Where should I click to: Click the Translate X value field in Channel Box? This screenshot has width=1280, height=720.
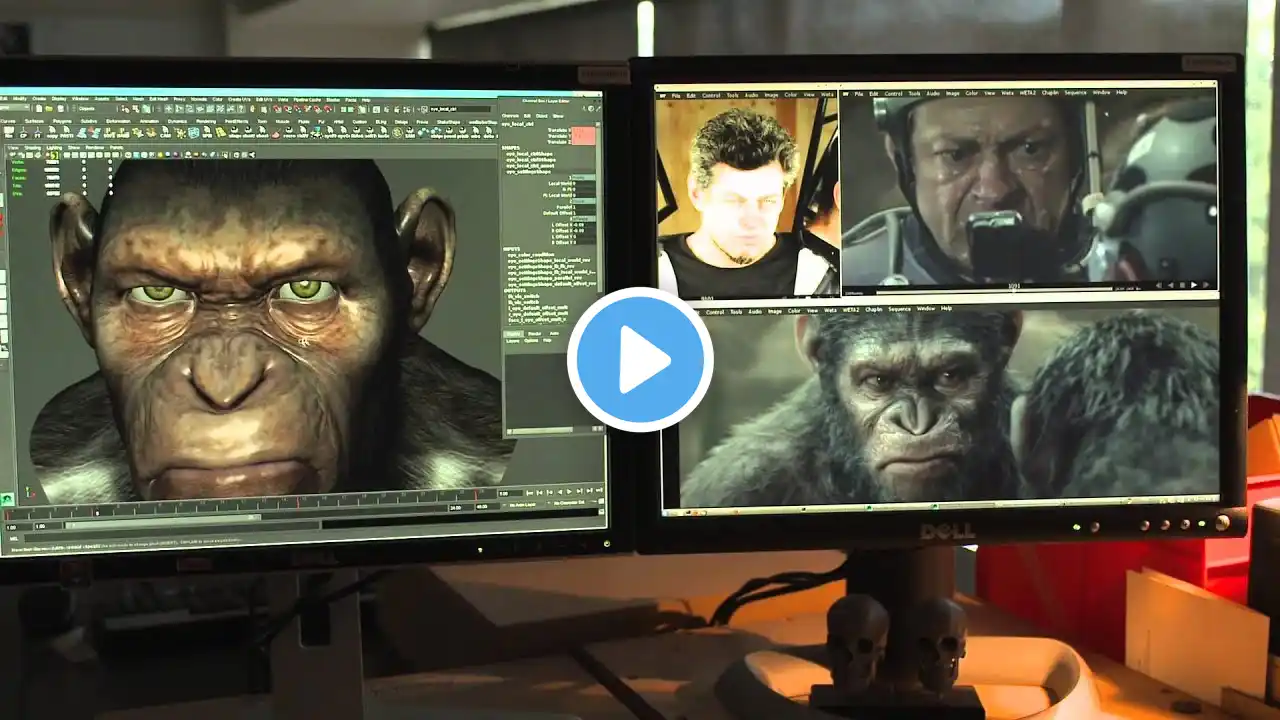(x=583, y=130)
